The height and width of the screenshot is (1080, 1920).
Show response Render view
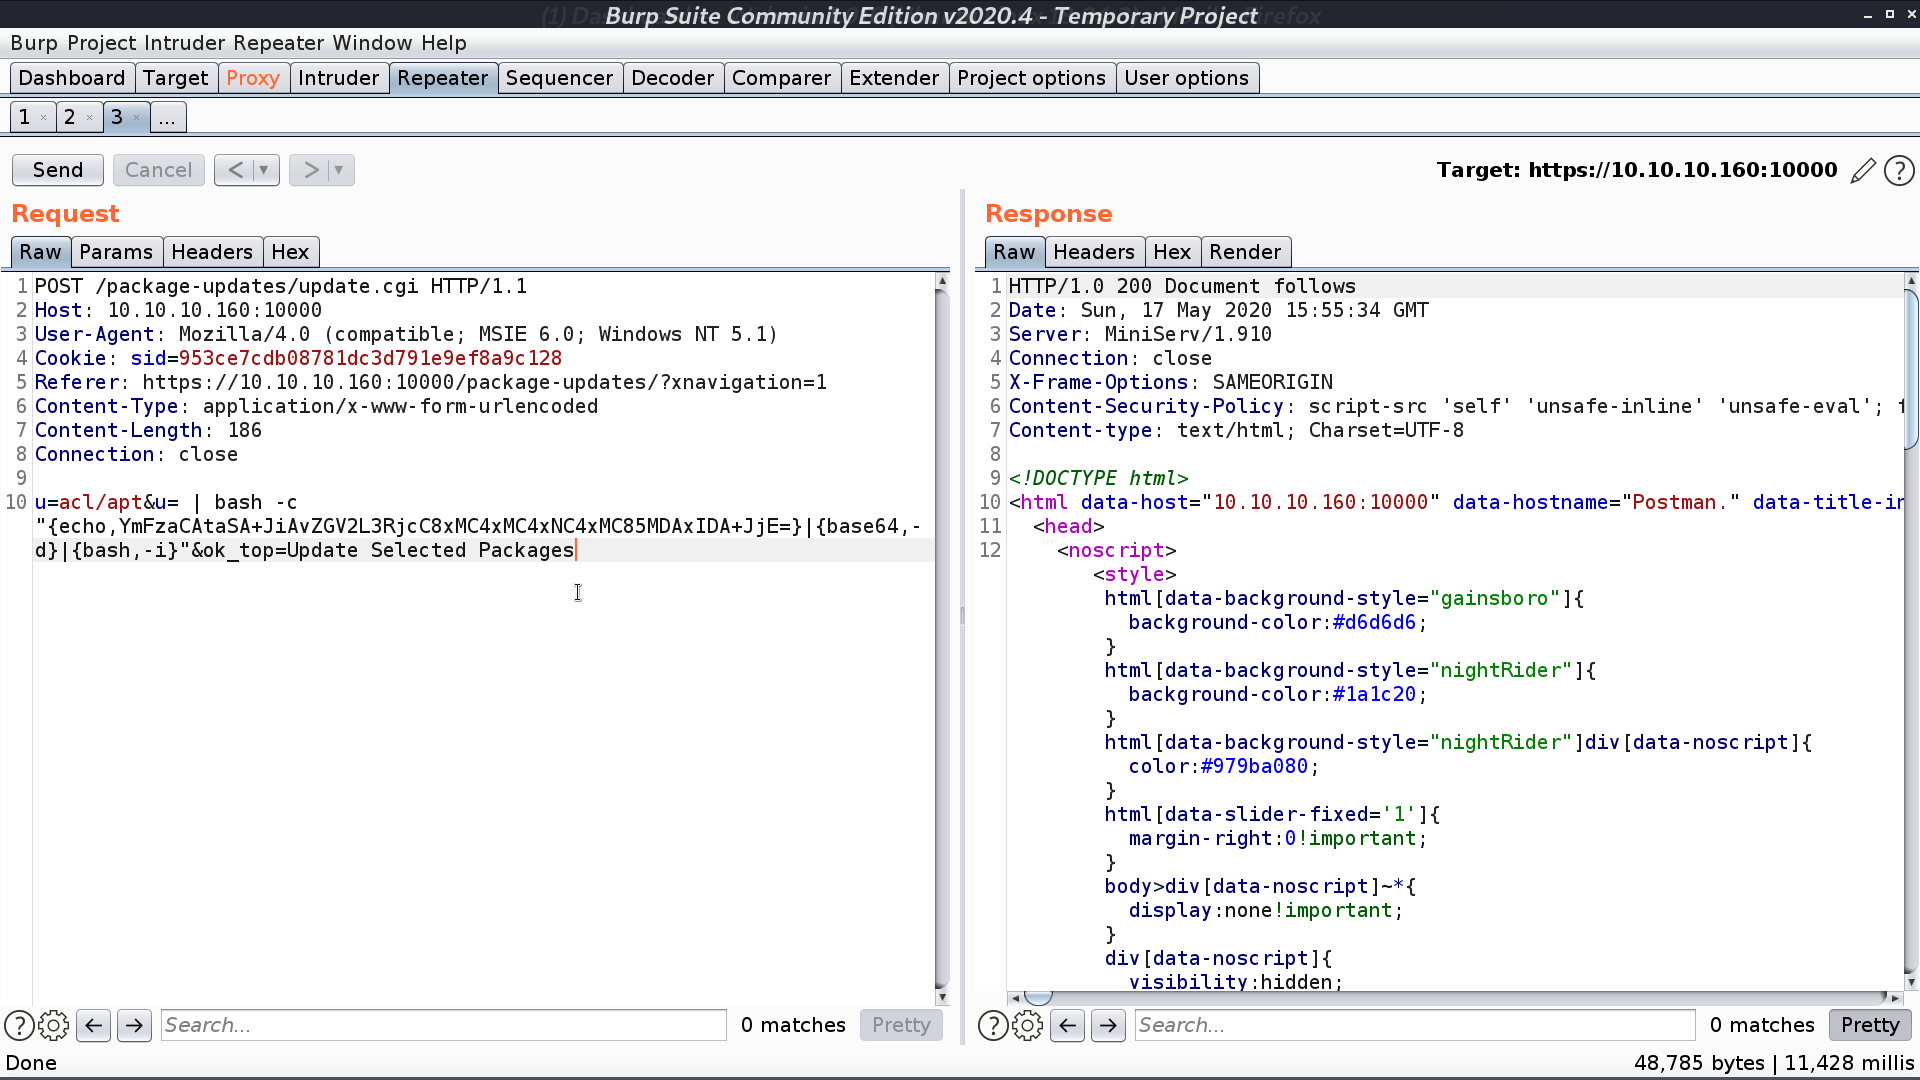coord(1246,252)
